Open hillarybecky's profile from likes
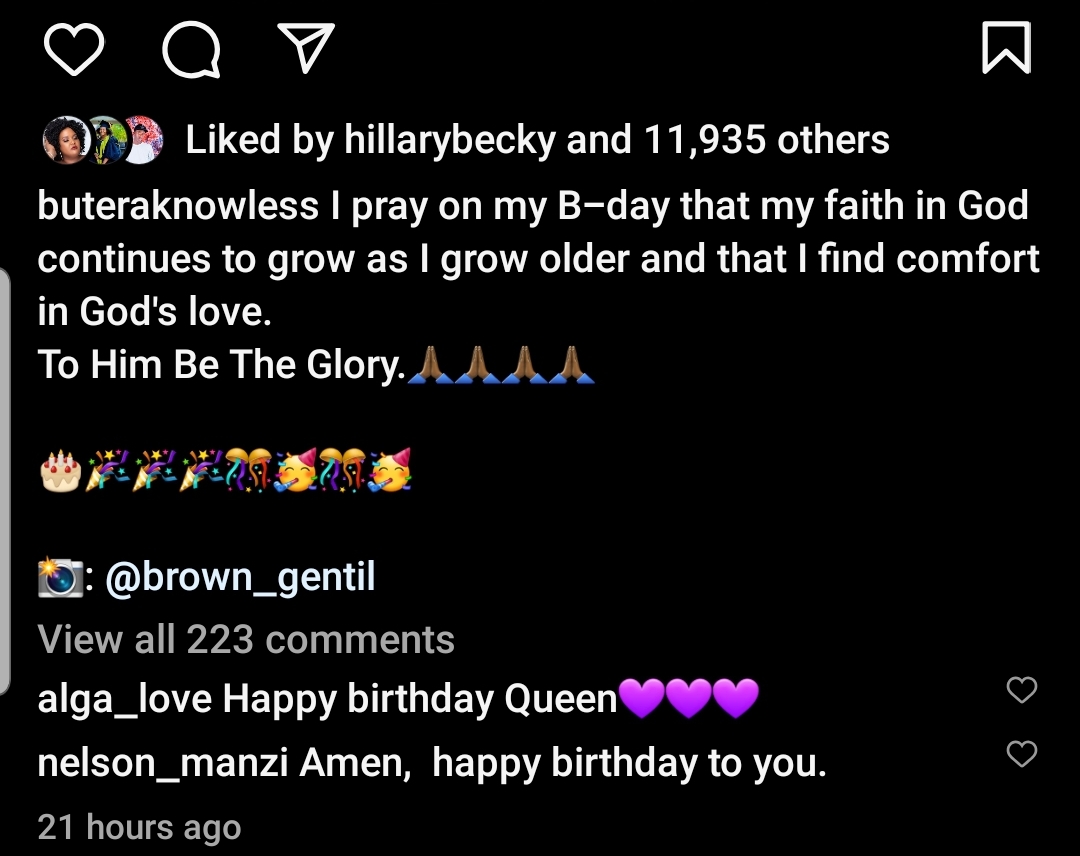 [x=450, y=141]
